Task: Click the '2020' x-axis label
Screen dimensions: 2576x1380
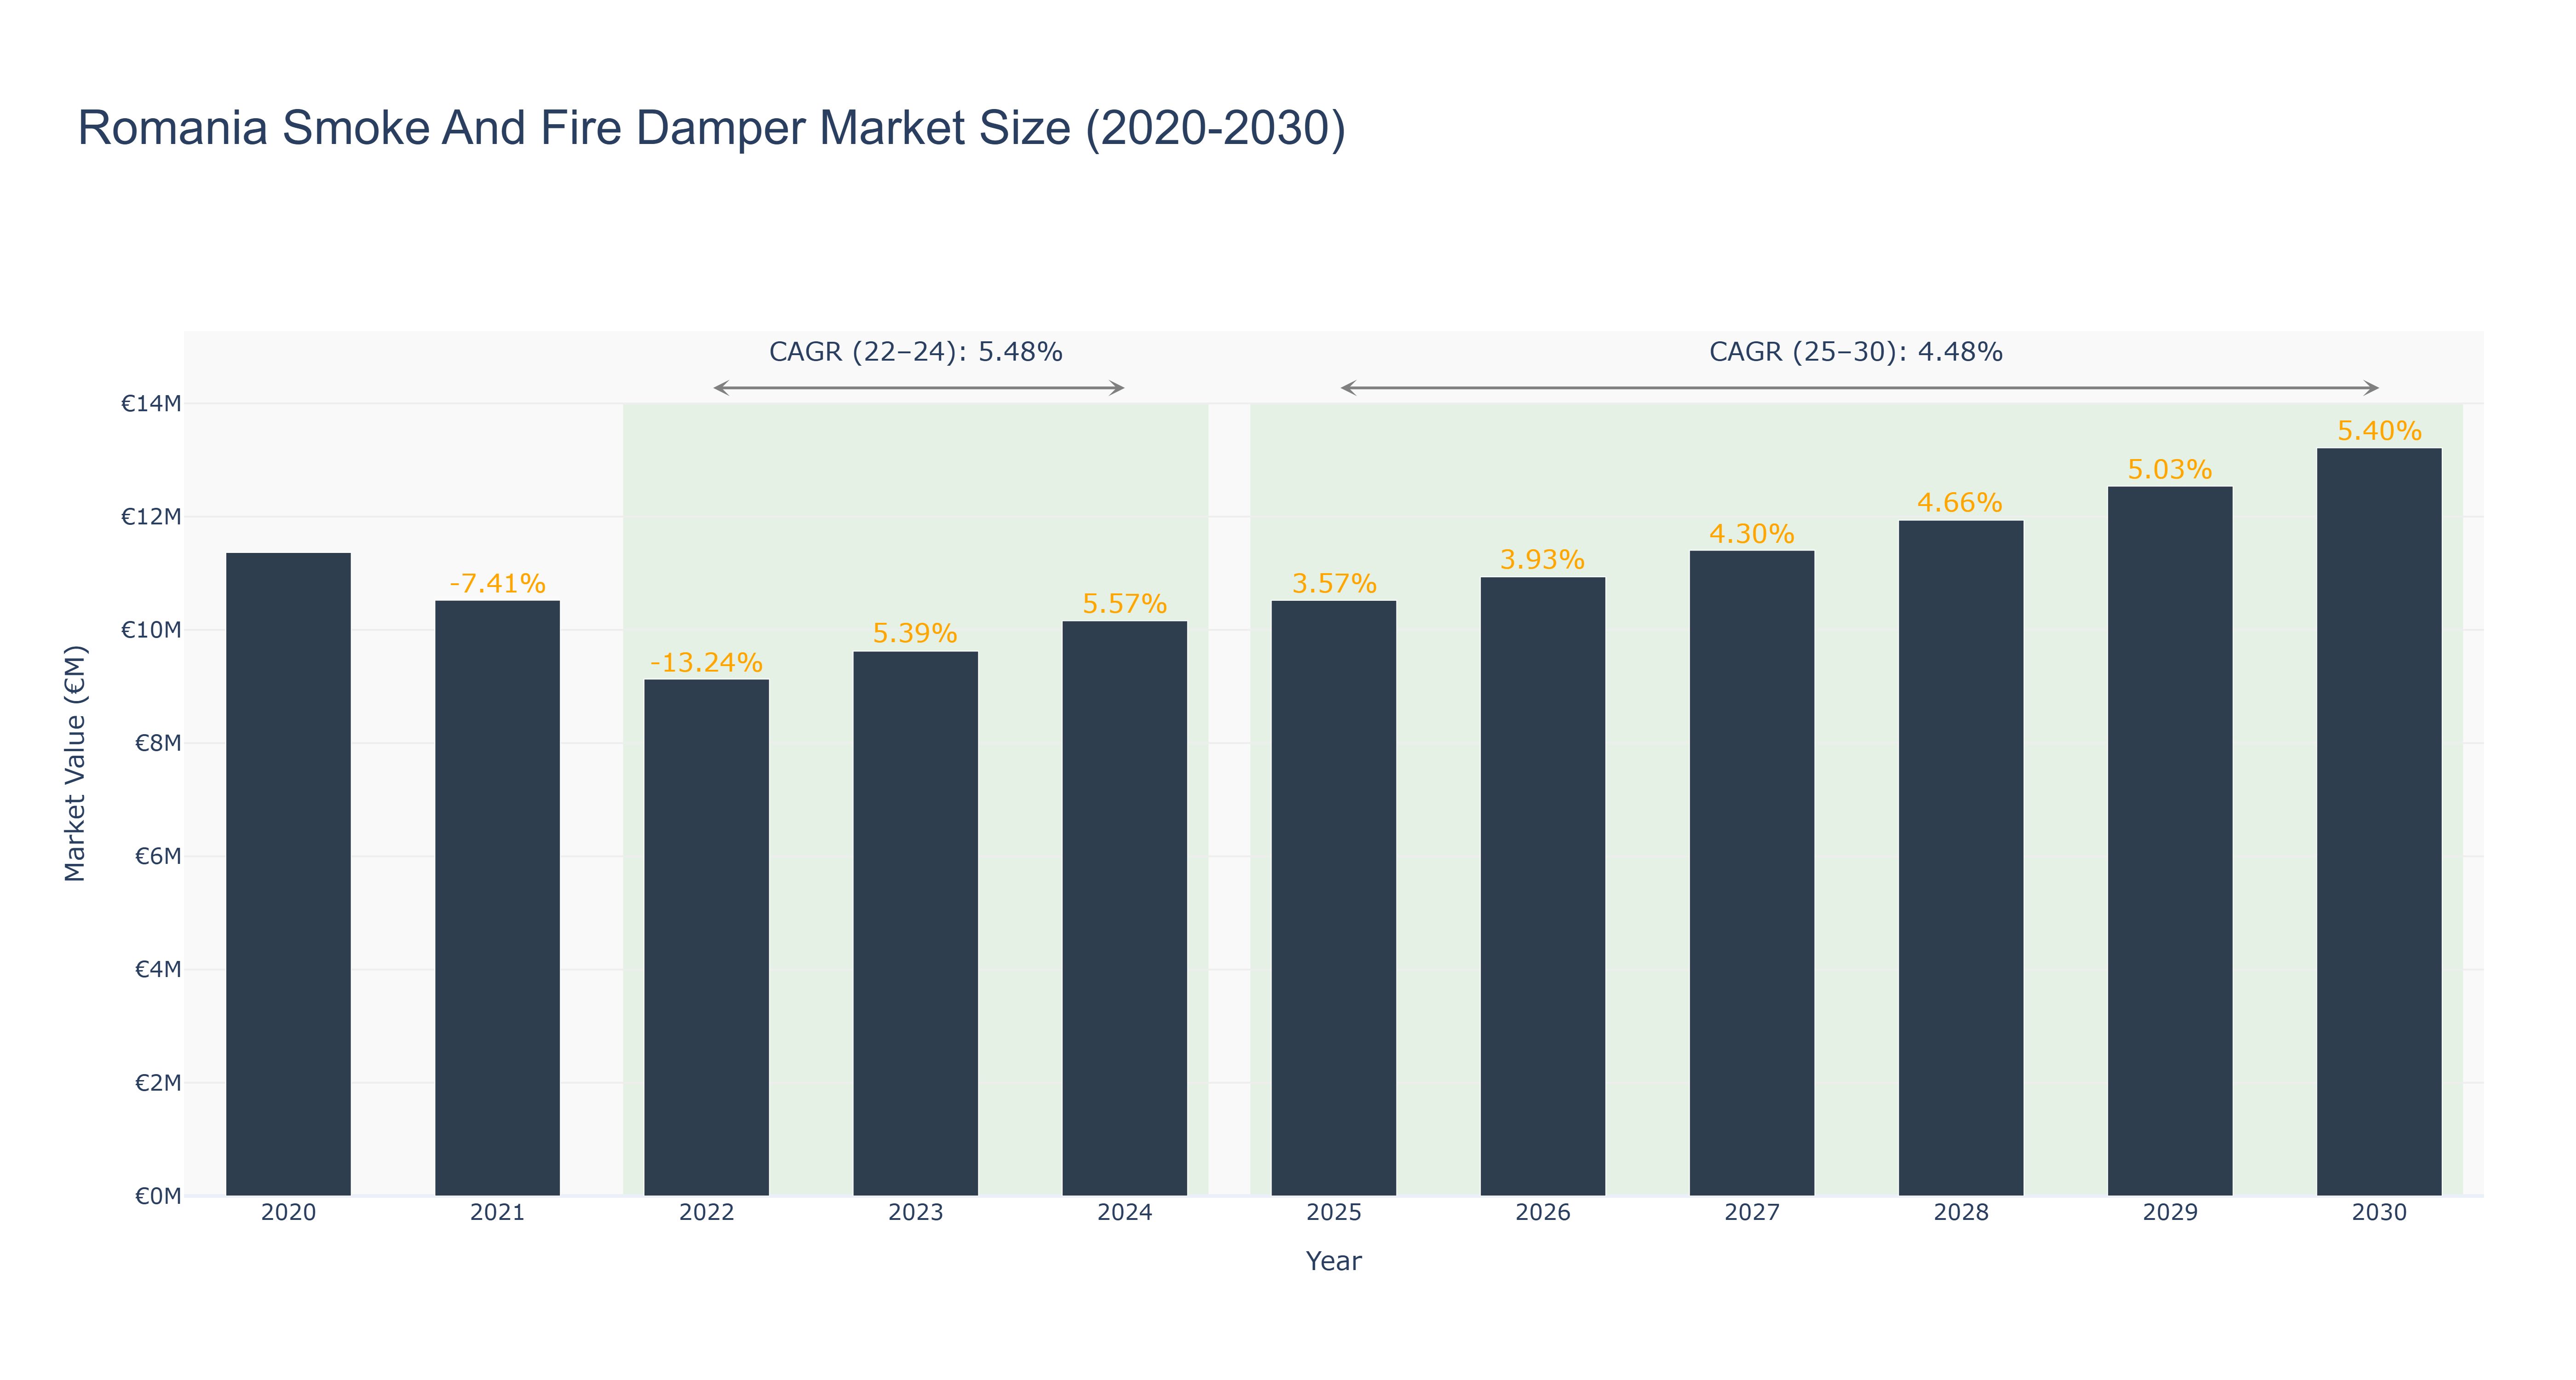Action: coord(288,1213)
